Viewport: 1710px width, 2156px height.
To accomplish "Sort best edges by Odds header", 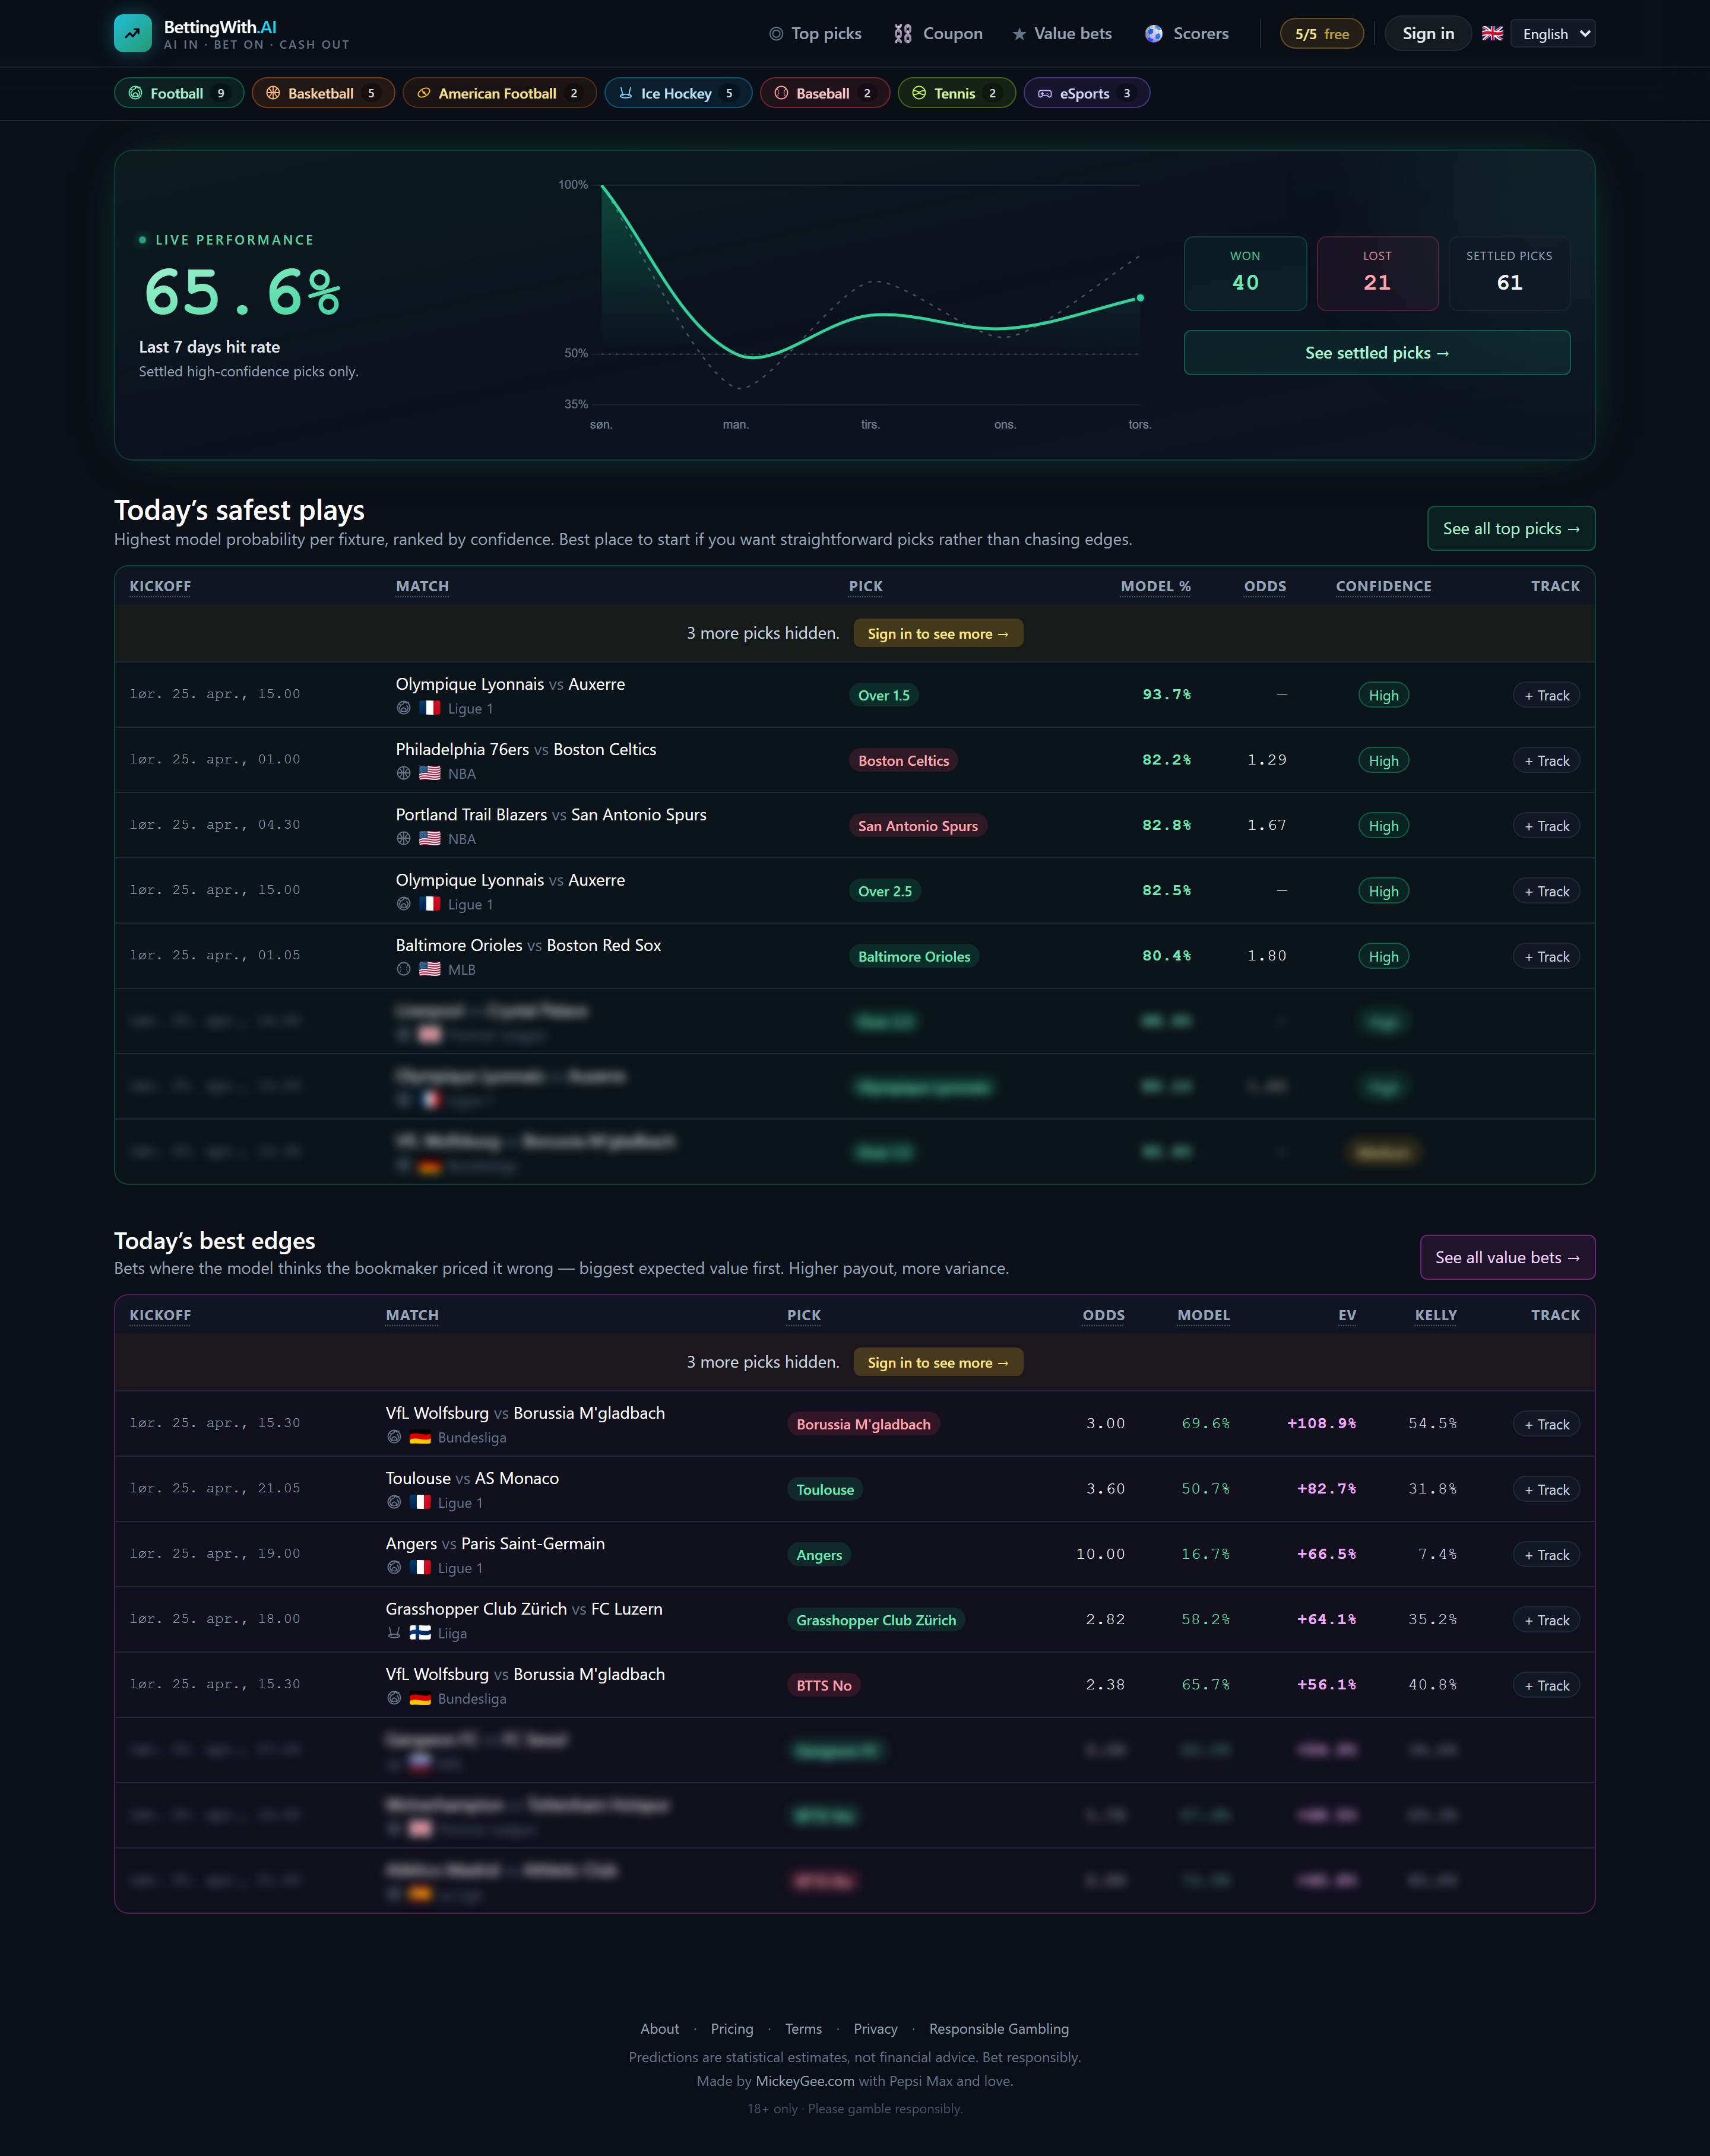I will point(1103,1316).
